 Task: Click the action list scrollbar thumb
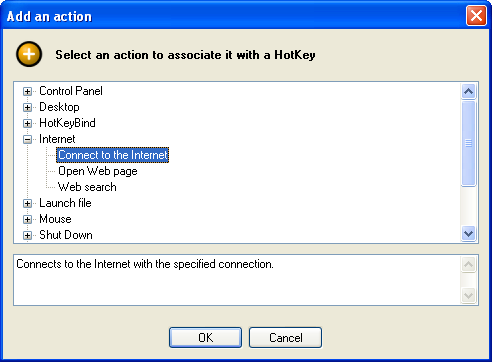[x=468, y=143]
